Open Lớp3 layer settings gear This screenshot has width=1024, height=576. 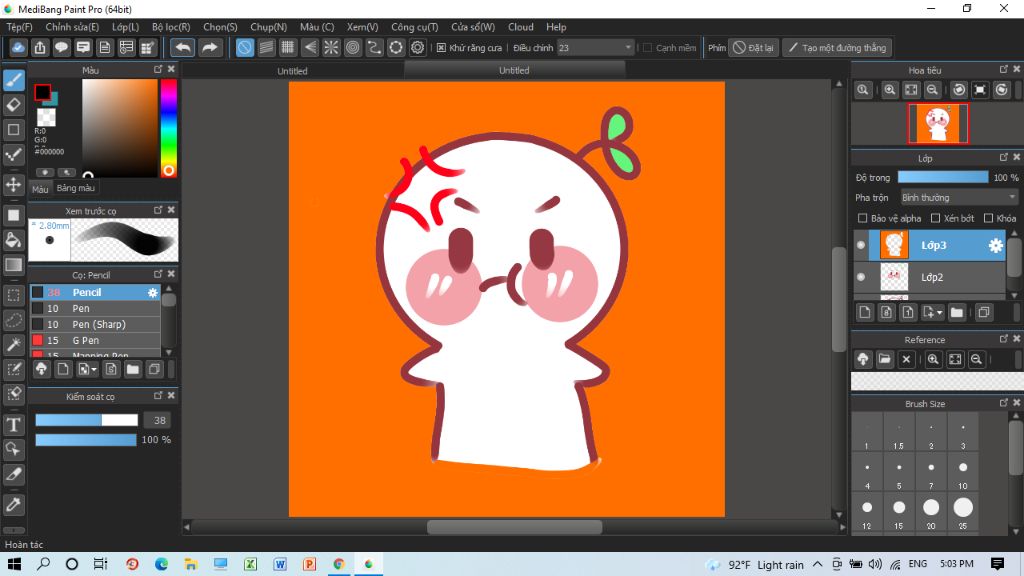995,246
